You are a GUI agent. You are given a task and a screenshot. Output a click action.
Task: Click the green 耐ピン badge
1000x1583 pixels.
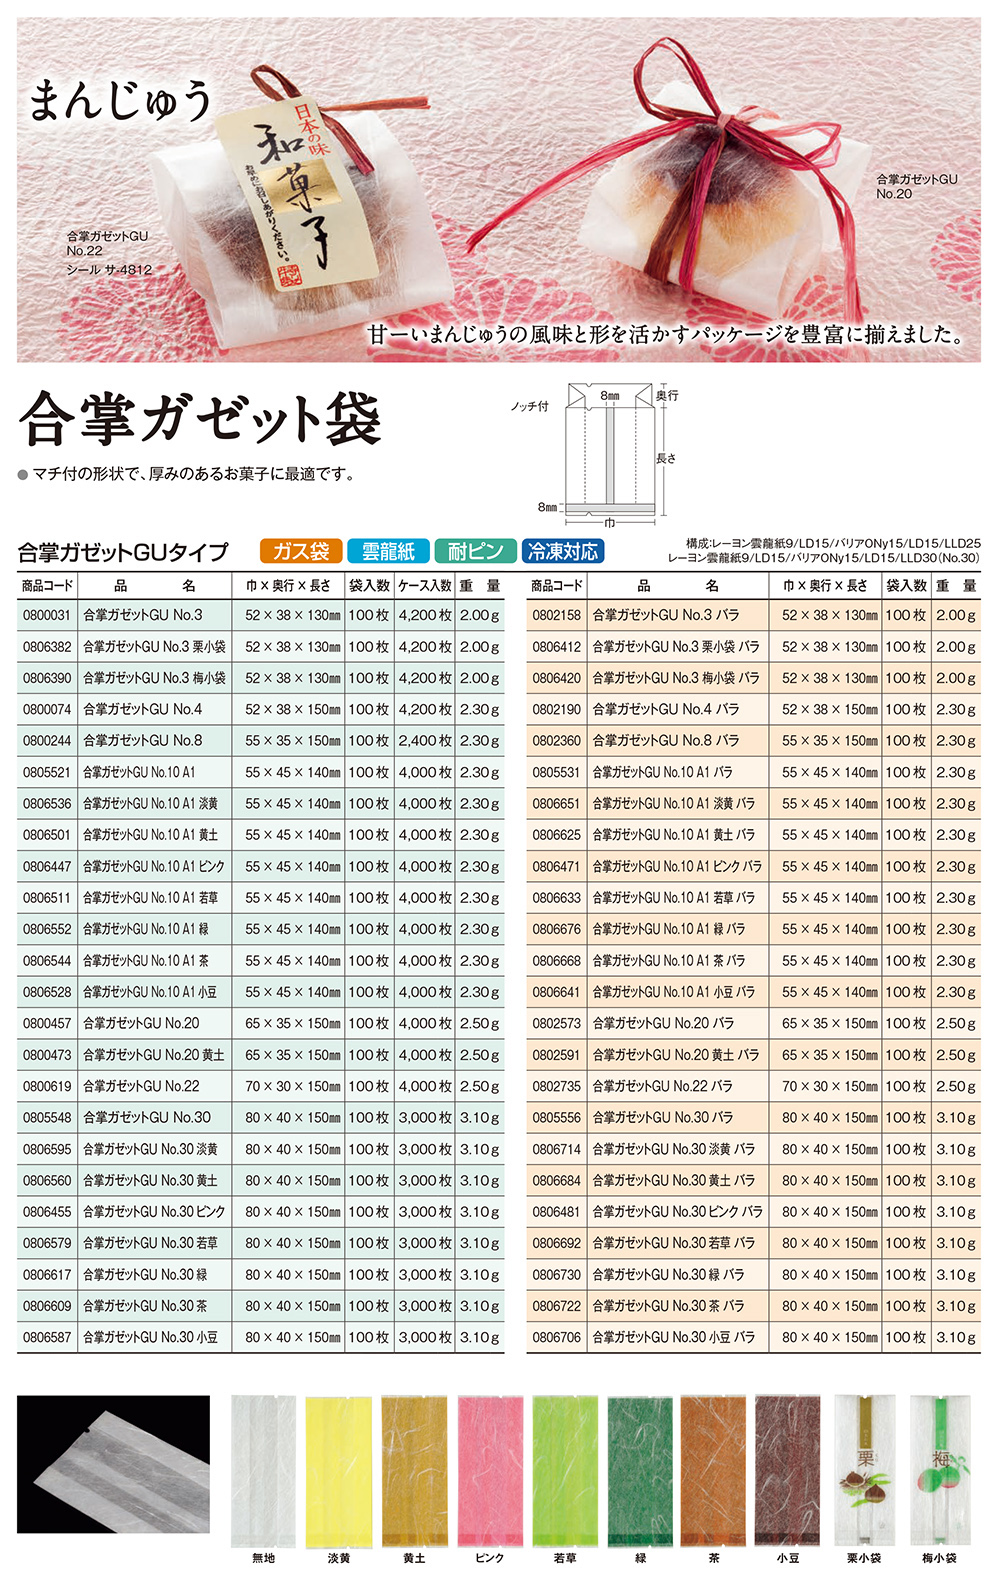(475, 551)
